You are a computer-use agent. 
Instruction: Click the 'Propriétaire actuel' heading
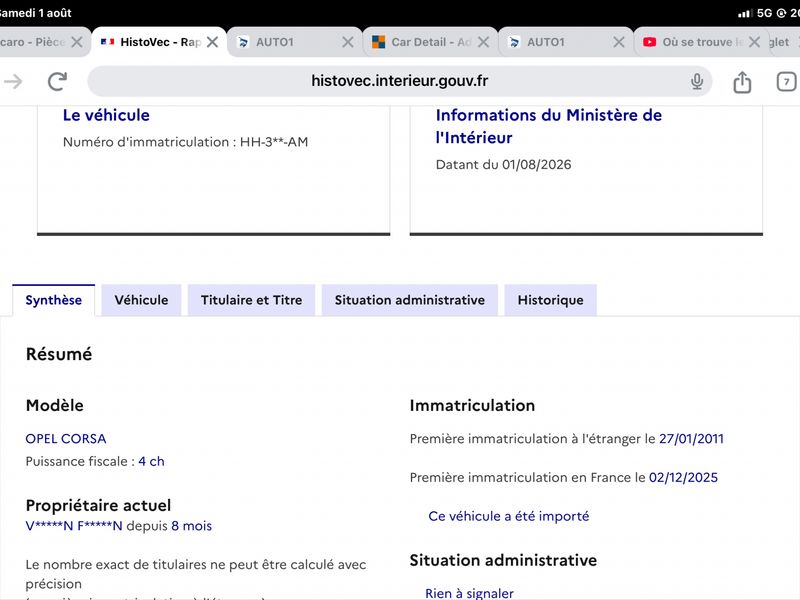(x=98, y=506)
